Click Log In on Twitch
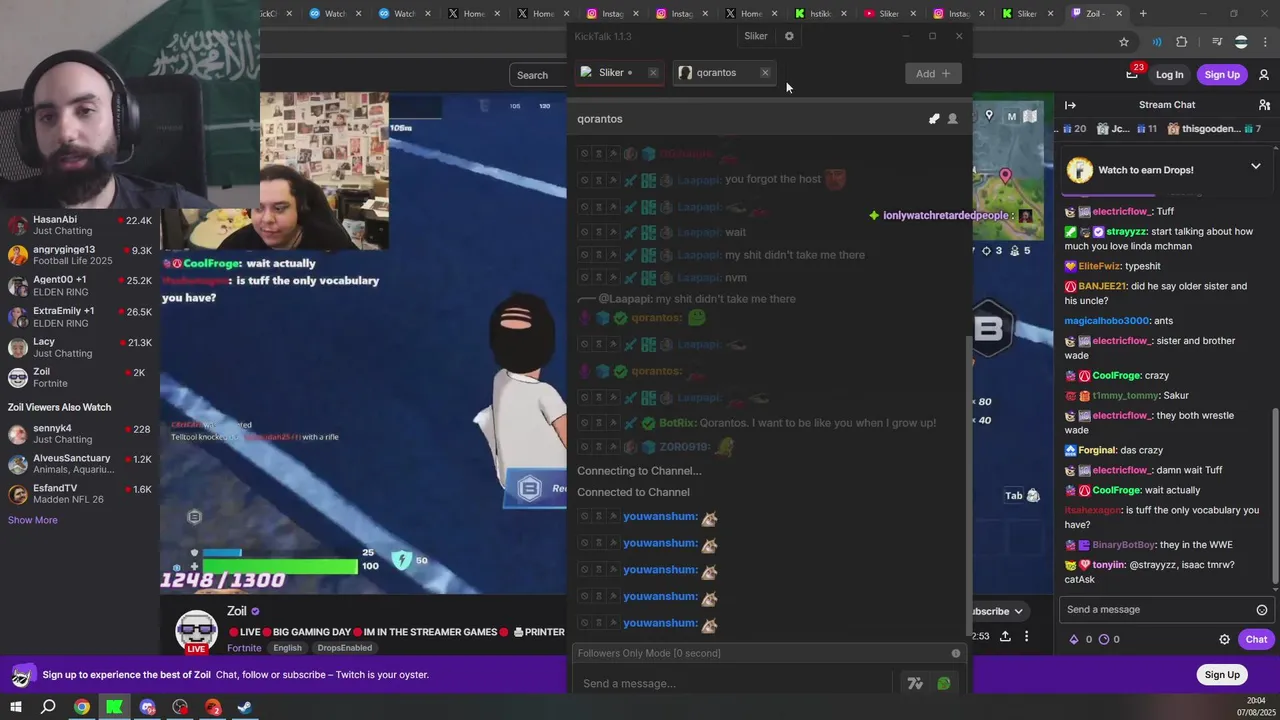1280x720 pixels. pos(1169,75)
